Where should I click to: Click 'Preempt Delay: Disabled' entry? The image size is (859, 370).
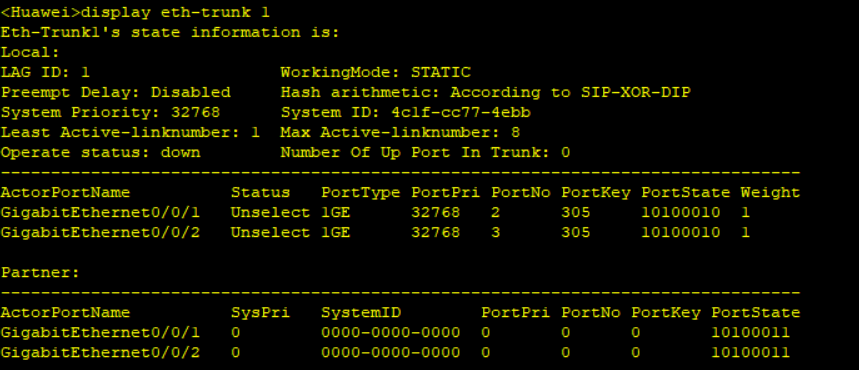coord(116,92)
